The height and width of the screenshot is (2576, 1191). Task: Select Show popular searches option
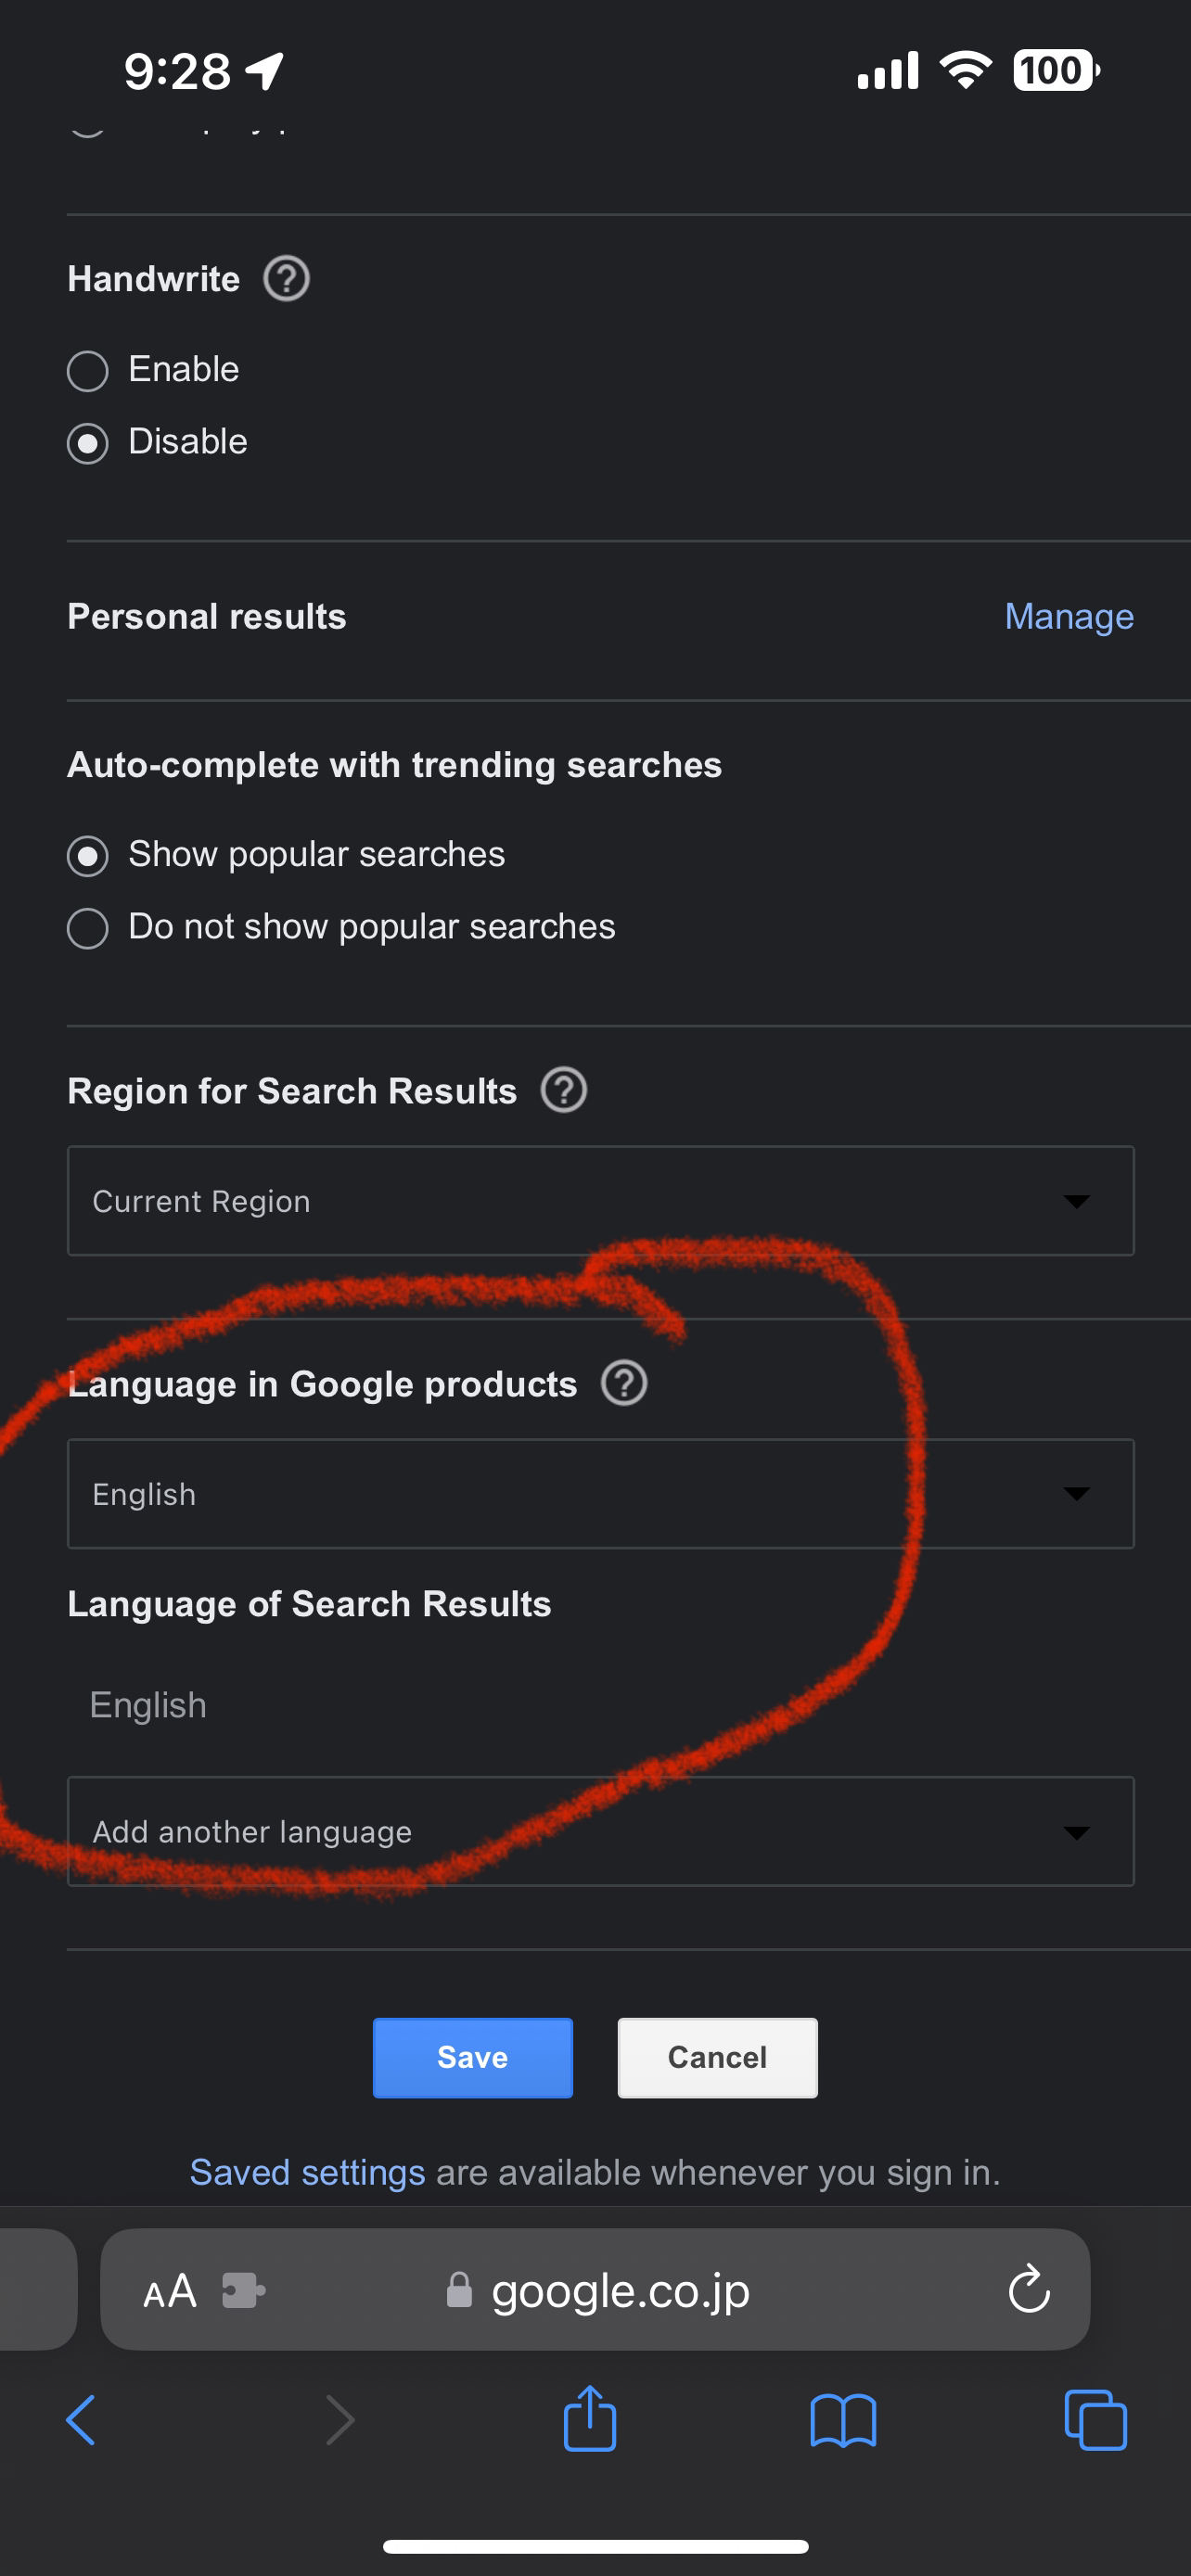pyautogui.click(x=88, y=856)
